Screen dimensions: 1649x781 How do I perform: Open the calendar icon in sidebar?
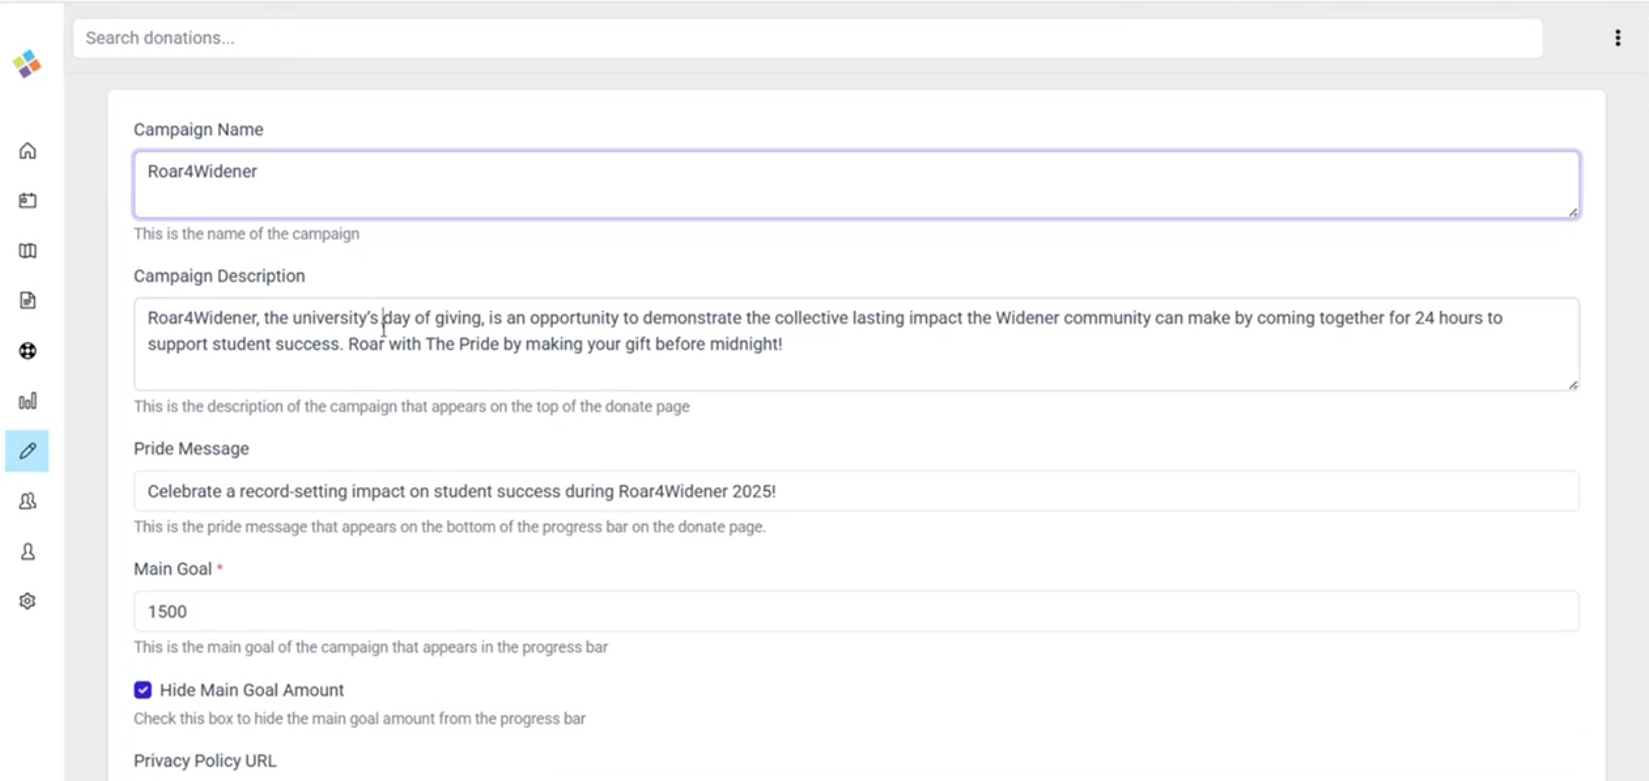click(x=28, y=201)
